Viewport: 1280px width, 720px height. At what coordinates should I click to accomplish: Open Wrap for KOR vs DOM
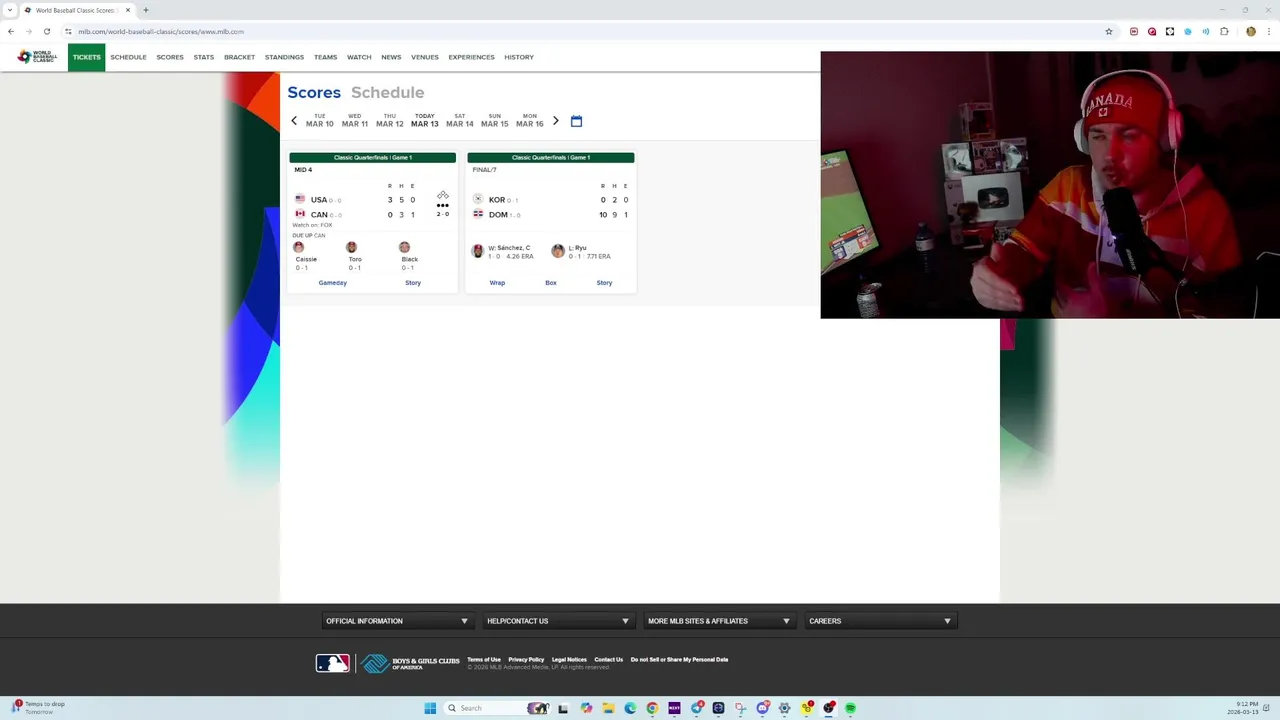pyautogui.click(x=497, y=283)
